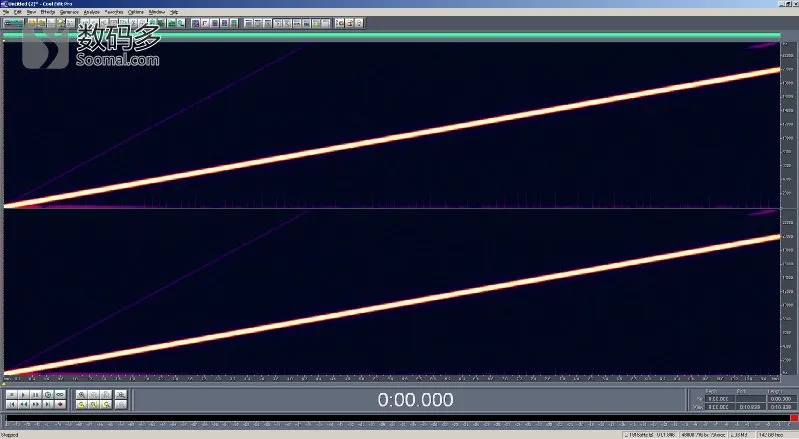This screenshot has height=439, width=799.
Task: Click the Zoom Out Vertically icon
Action: pos(121,404)
